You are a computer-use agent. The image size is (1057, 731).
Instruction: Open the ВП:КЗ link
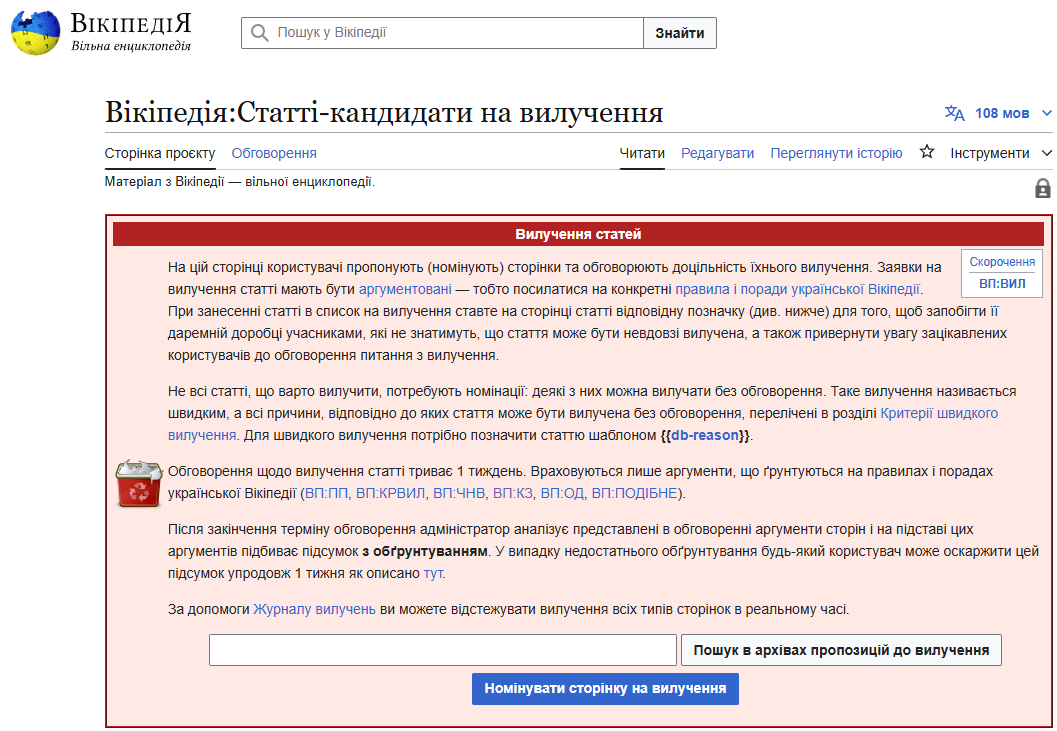tap(512, 494)
